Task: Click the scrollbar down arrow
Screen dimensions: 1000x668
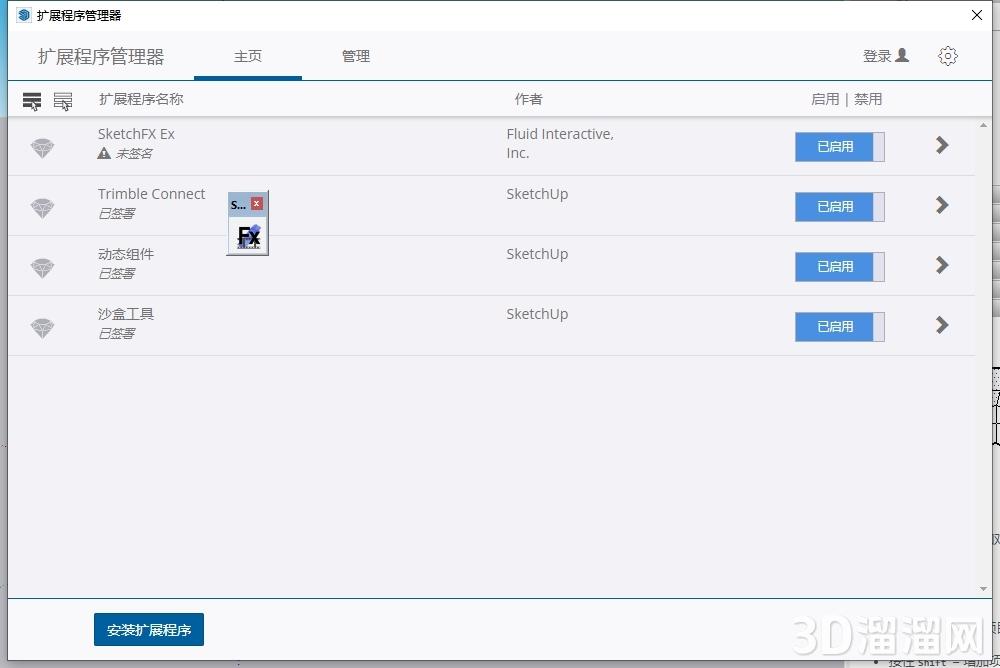Action: 983,589
